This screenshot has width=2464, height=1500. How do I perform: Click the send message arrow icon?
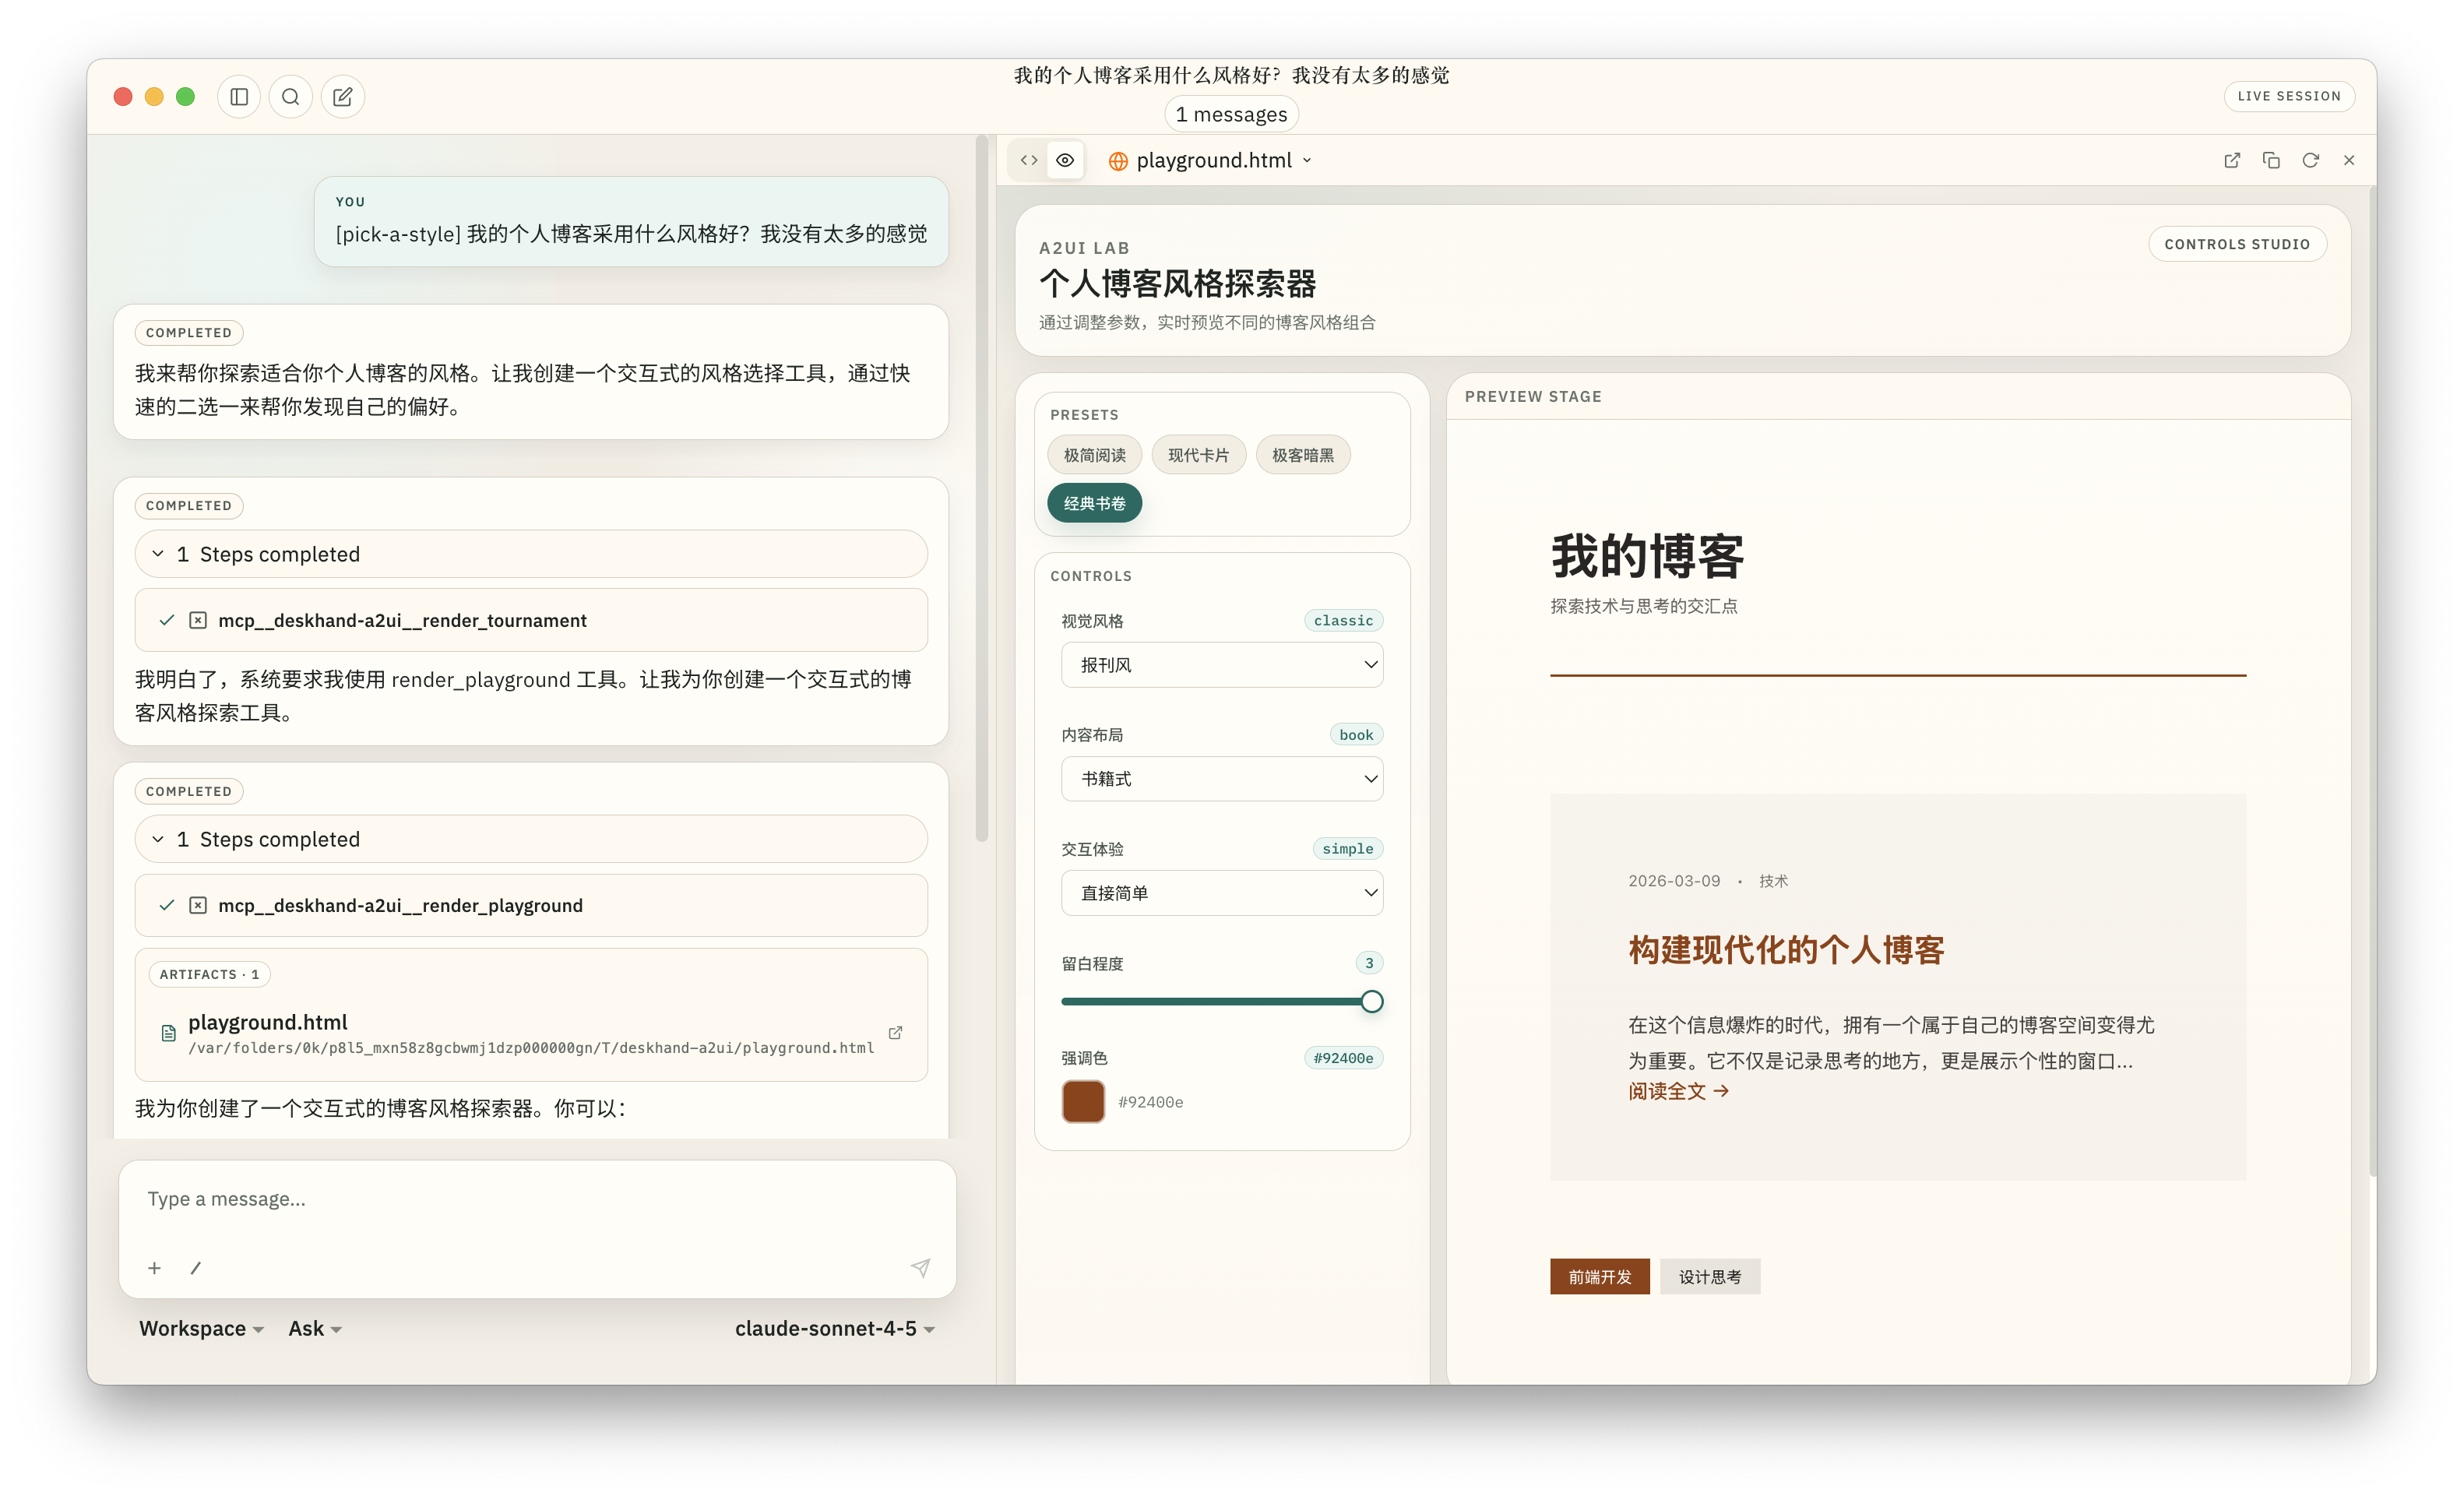point(920,1268)
